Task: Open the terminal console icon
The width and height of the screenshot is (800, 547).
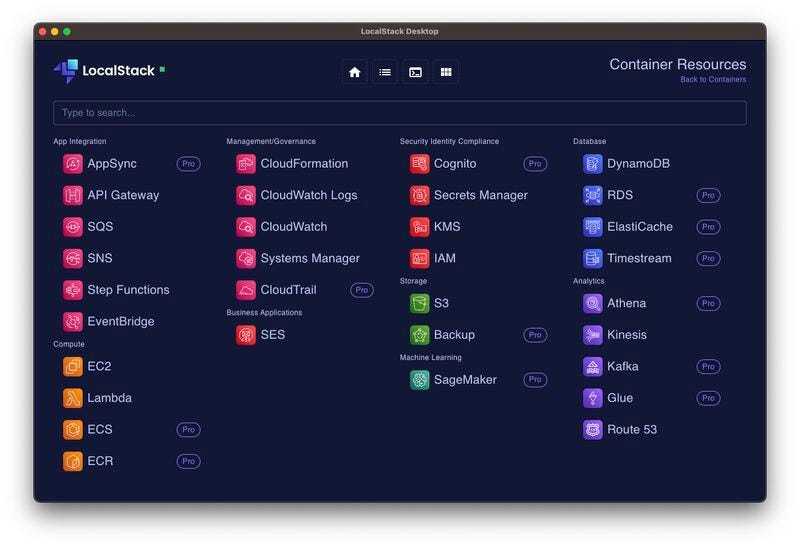Action: [x=415, y=72]
